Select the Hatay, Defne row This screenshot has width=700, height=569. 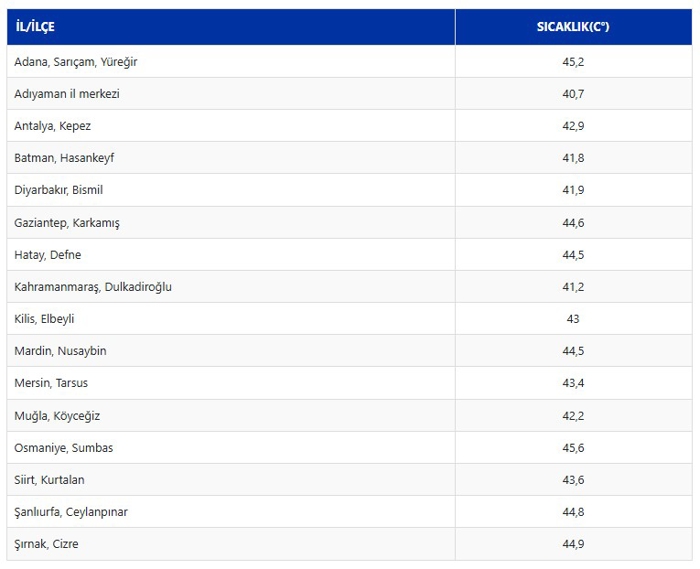pyautogui.click(x=47, y=255)
